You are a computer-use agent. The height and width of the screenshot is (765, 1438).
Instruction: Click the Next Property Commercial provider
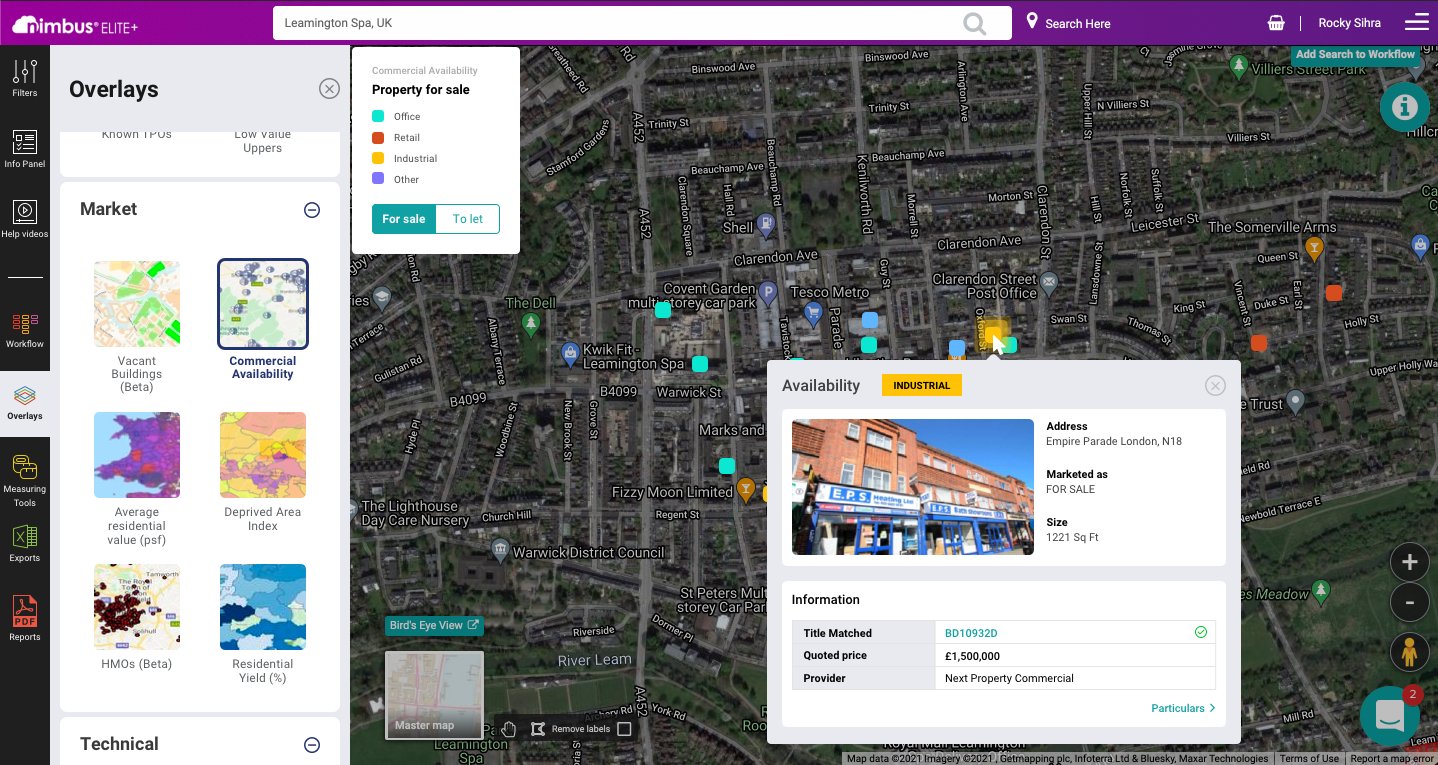coord(1009,678)
